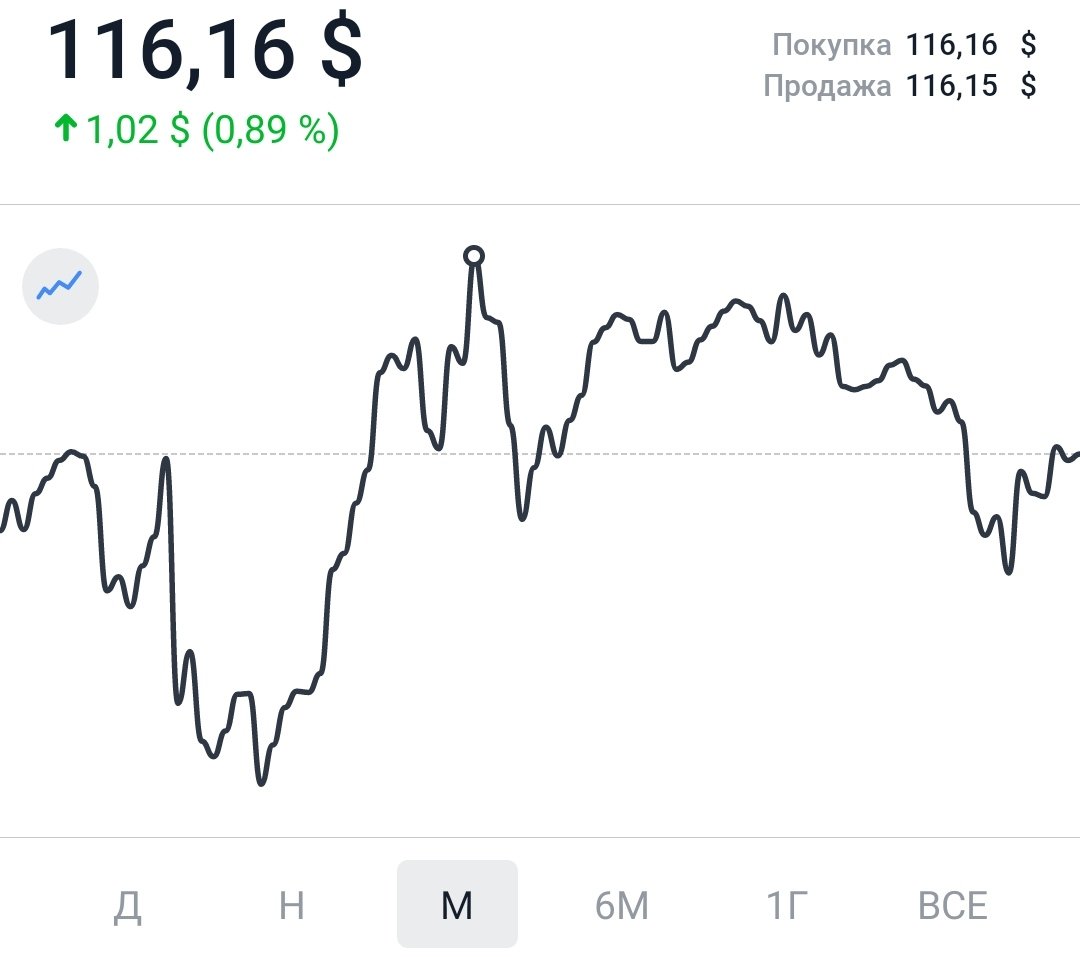Open the 1Г (one year) period tab
This screenshot has width=1080, height=957.
coord(787,905)
